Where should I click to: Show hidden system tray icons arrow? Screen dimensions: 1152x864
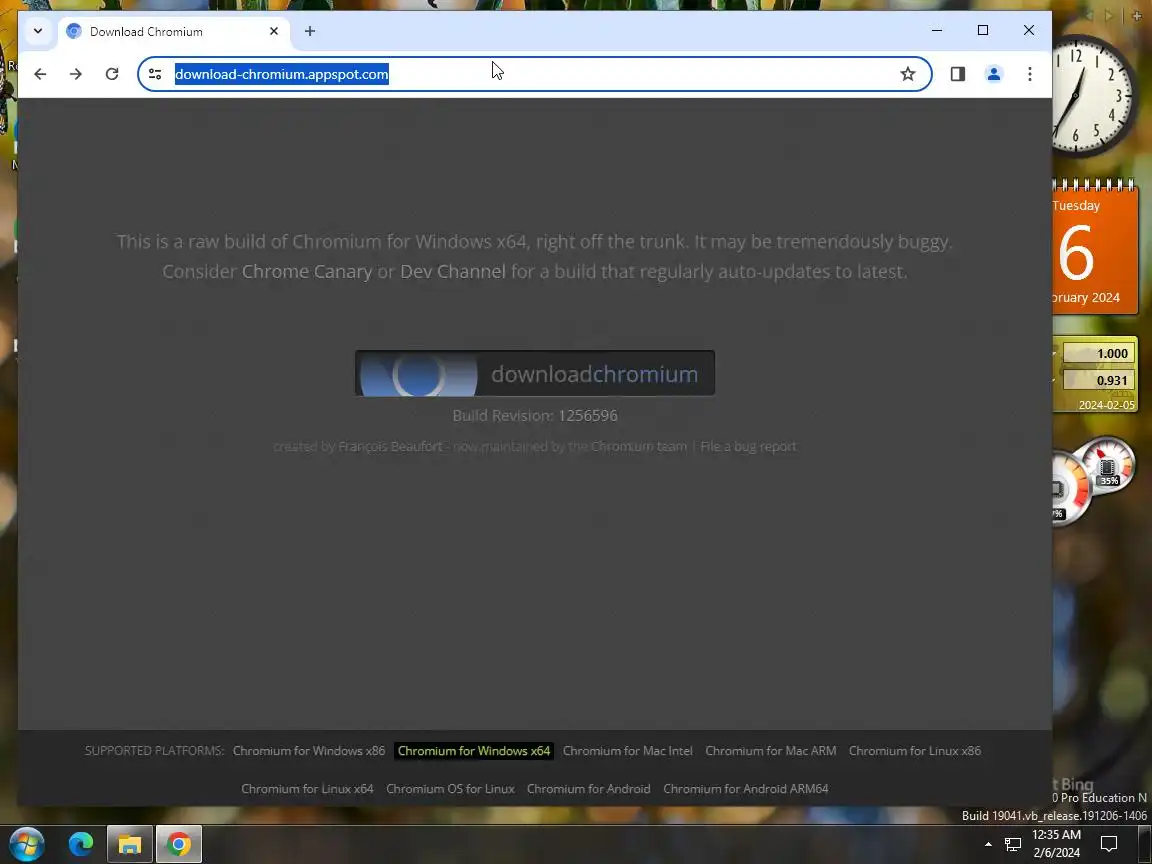coord(988,844)
